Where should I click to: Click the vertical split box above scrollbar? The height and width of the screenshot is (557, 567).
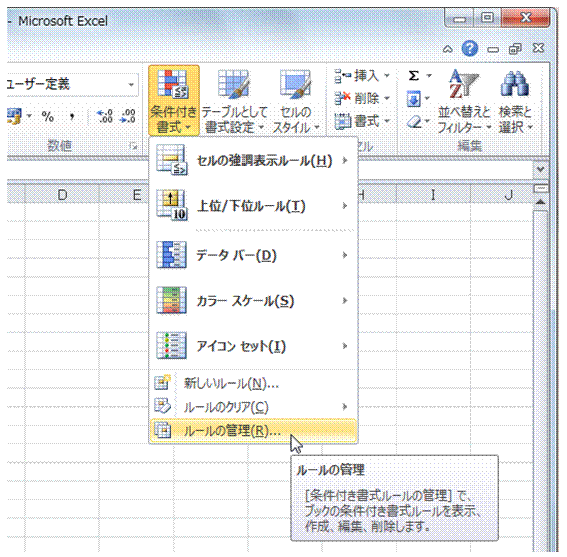click(541, 188)
